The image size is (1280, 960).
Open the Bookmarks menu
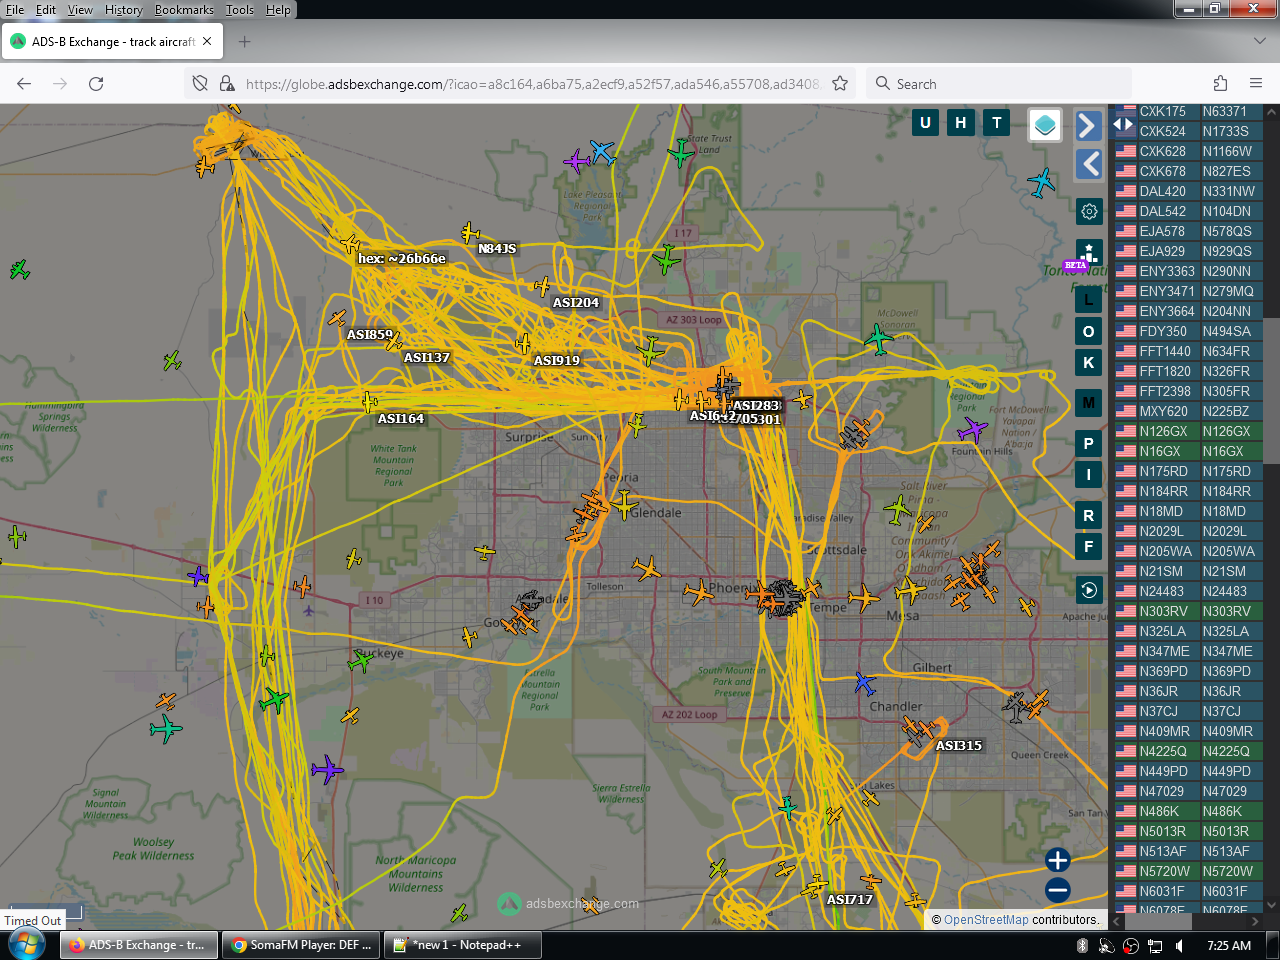(184, 10)
